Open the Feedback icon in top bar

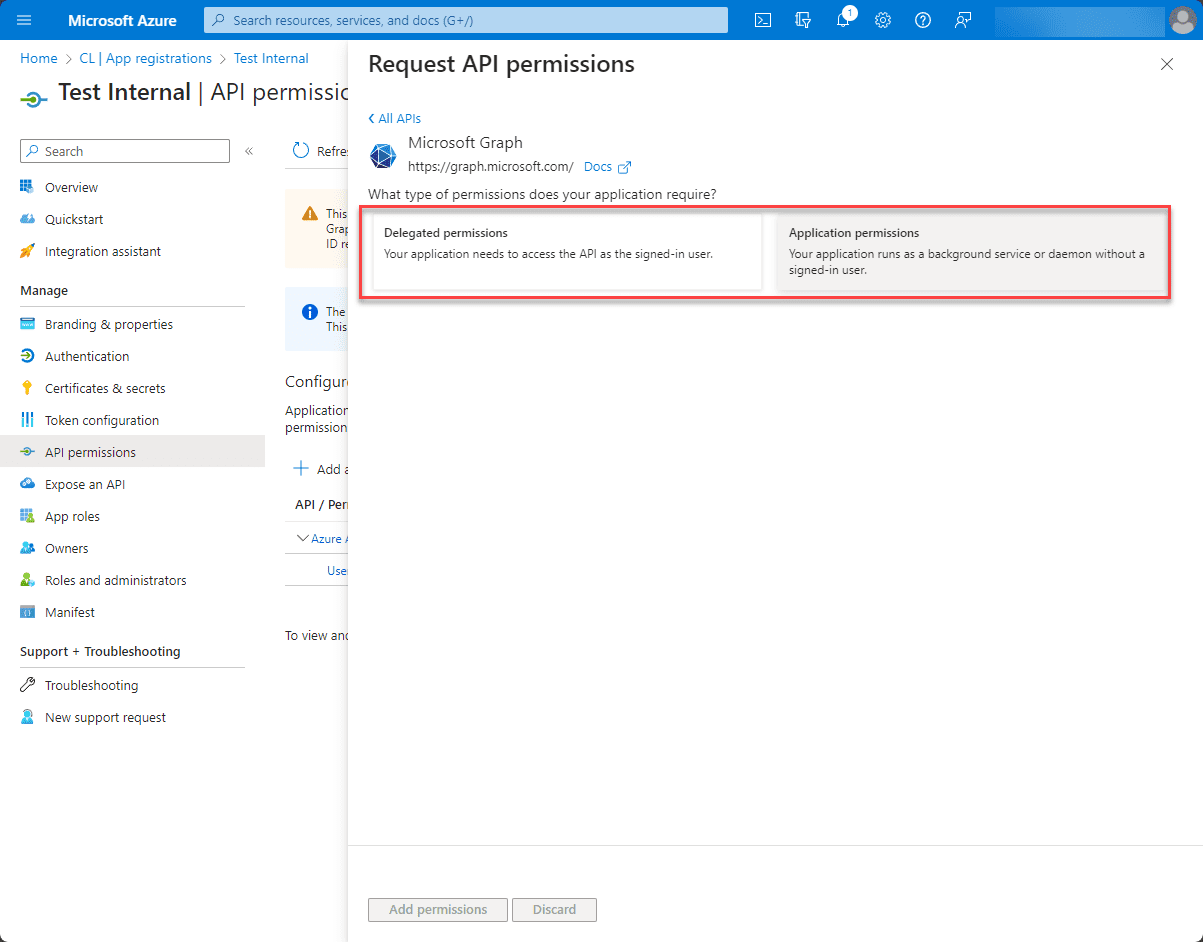click(963, 20)
